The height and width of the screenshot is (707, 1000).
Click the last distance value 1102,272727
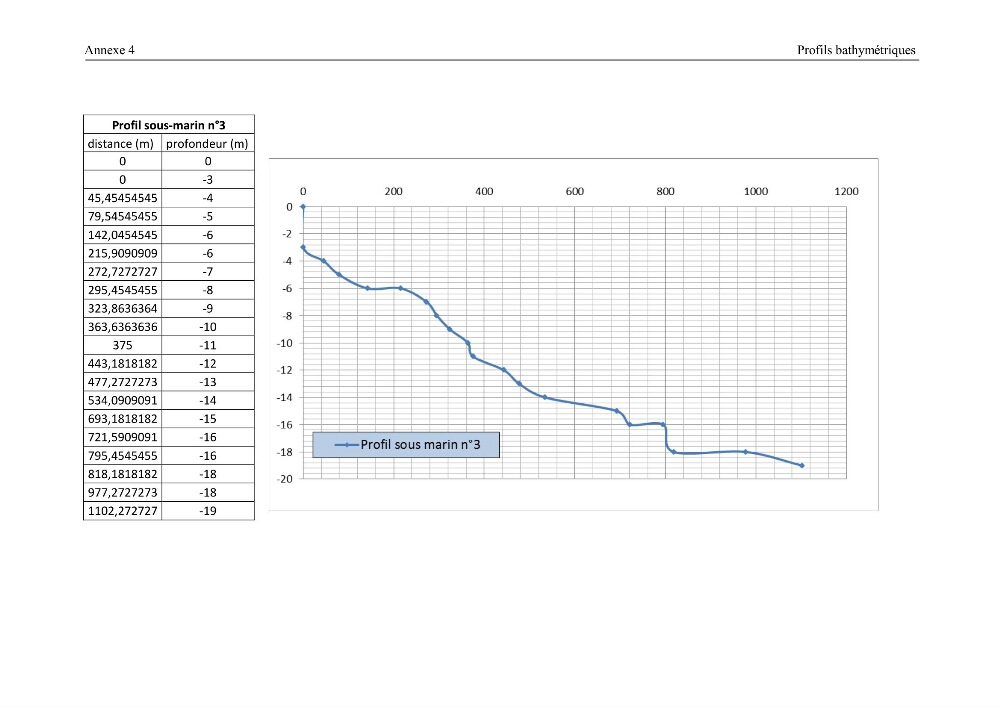coord(122,511)
